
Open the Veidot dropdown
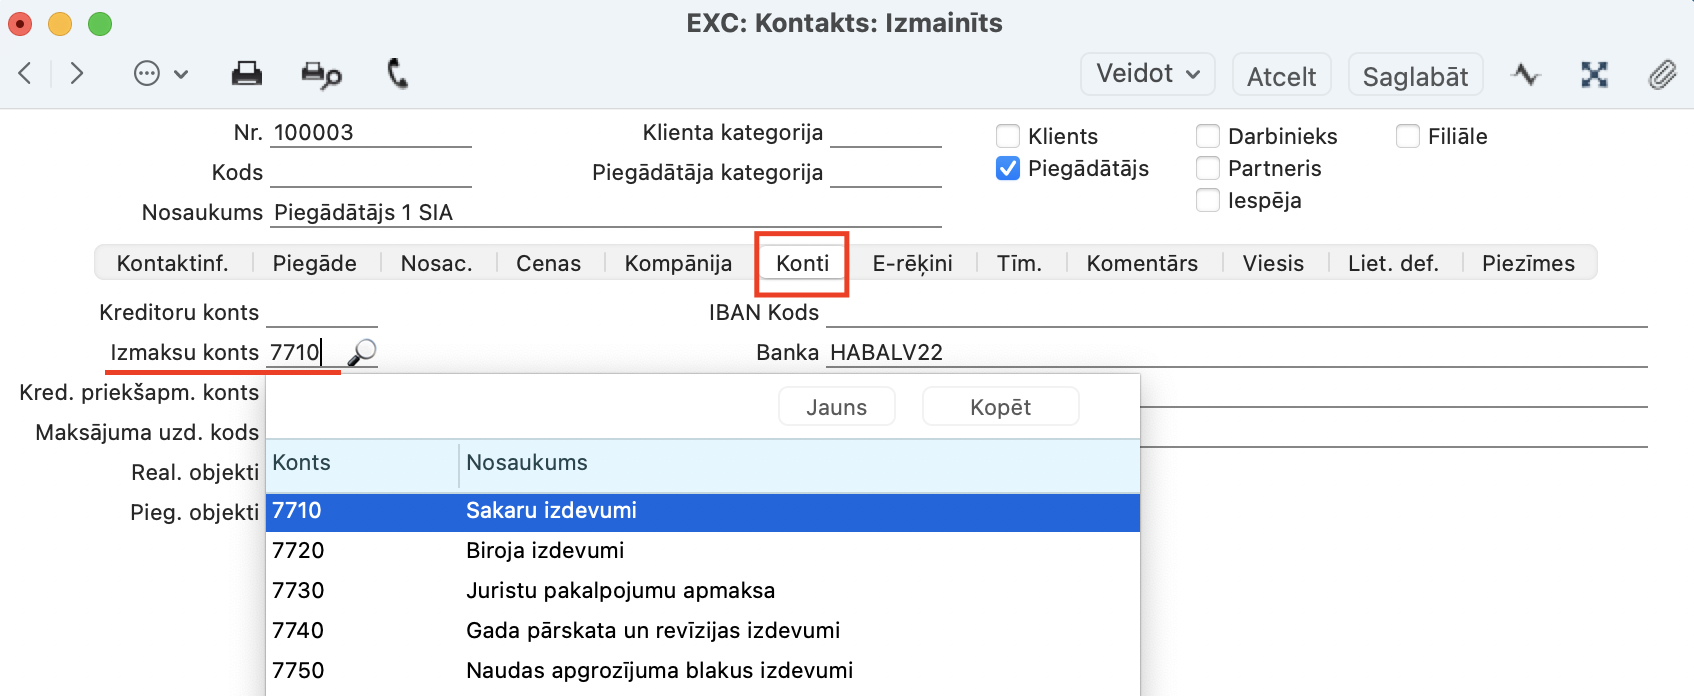click(x=1147, y=74)
